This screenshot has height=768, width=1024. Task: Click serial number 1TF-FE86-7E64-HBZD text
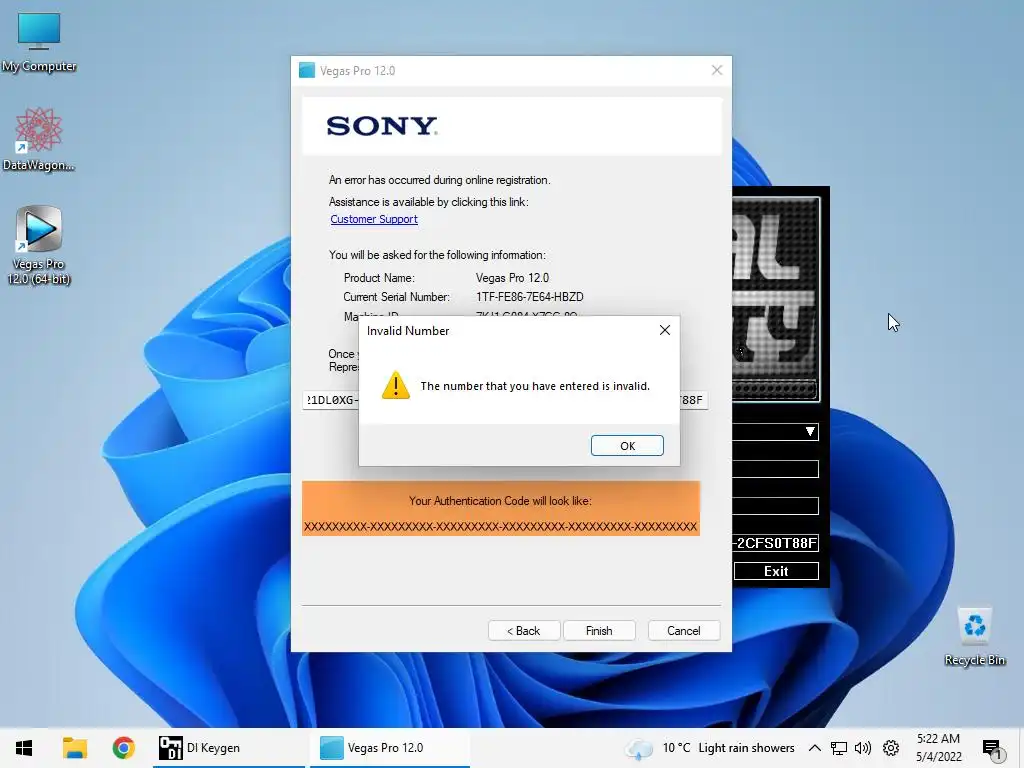point(530,297)
